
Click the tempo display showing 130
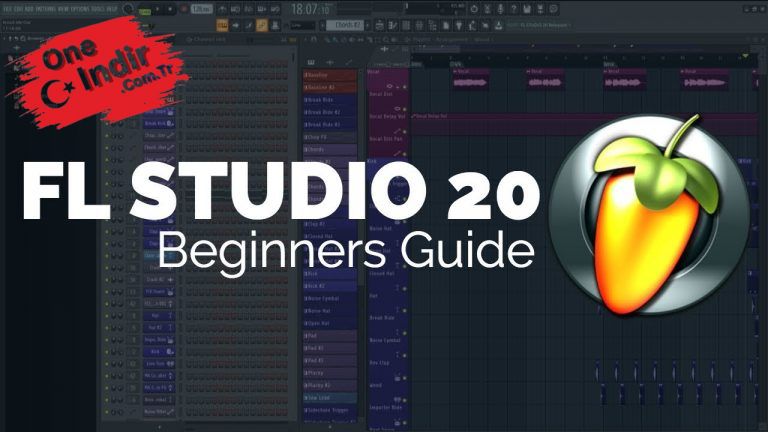[x=201, y=9]
